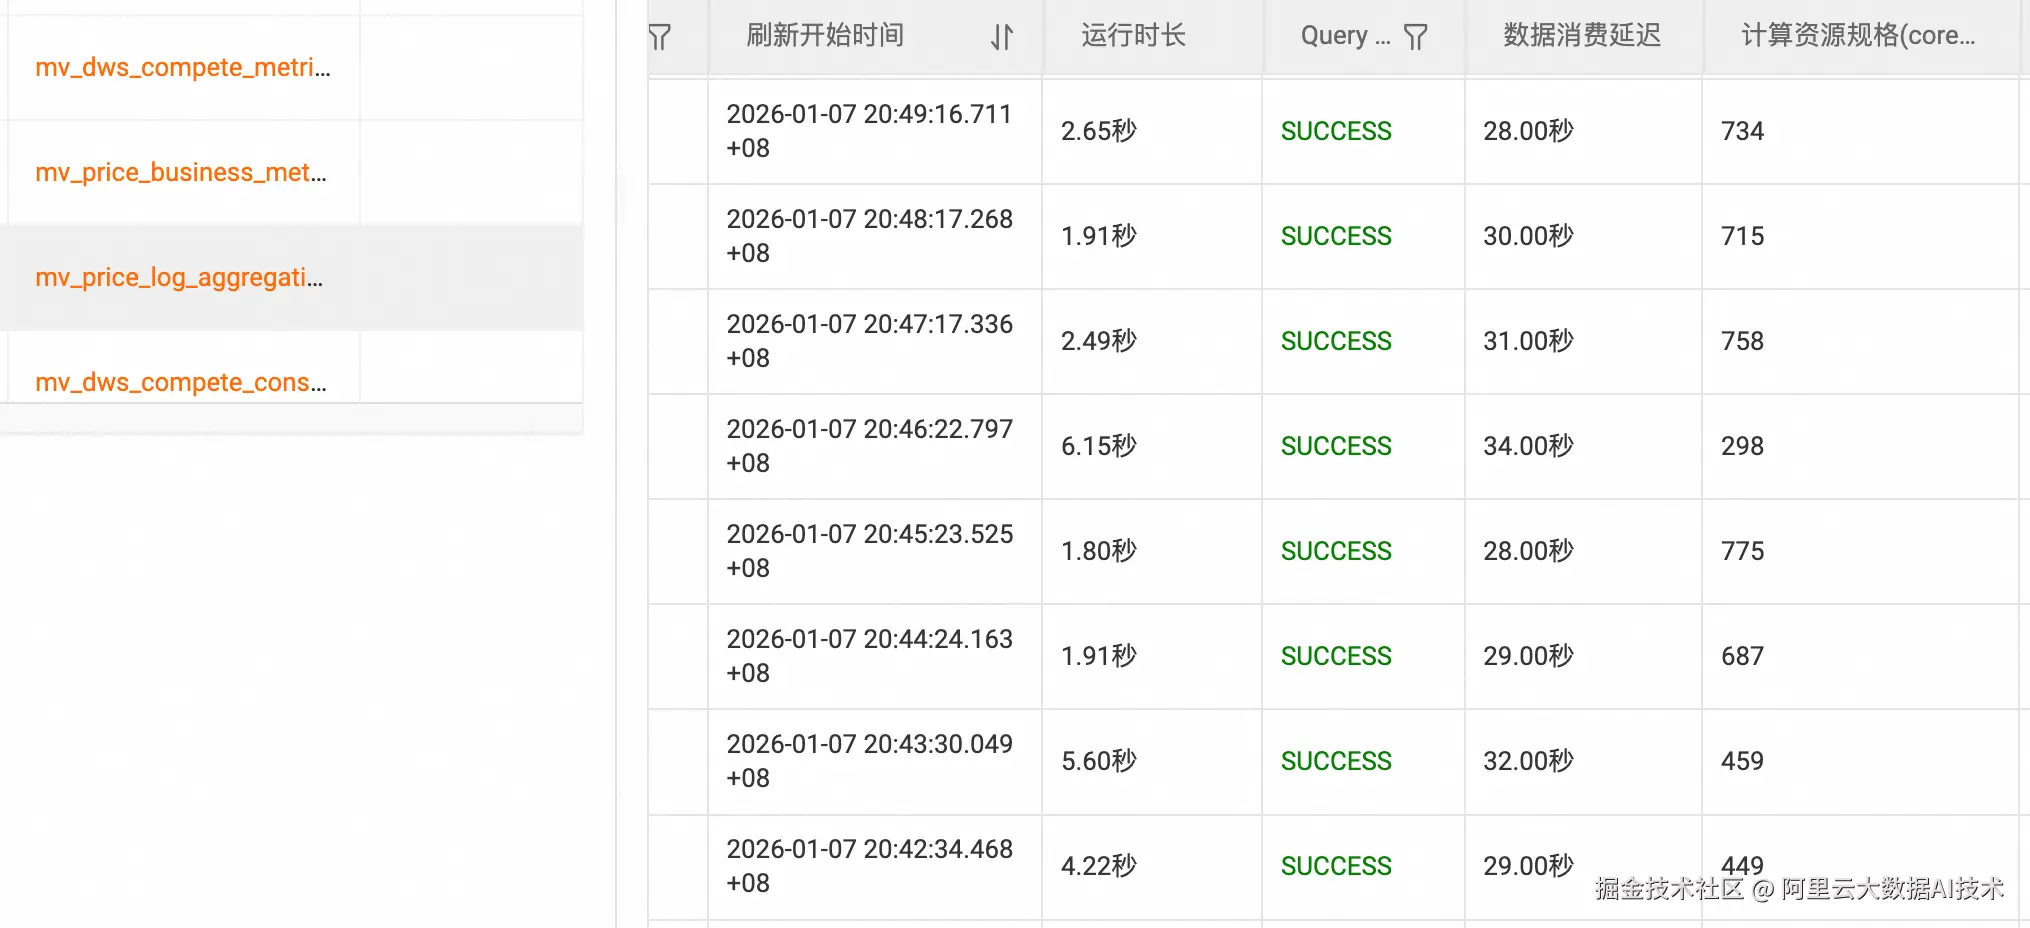The height and width of the screenshot is (928, 2030).
Task: Click SUCCESS status for the 20:42:34.468 refresh
Action: (1336, 866)
